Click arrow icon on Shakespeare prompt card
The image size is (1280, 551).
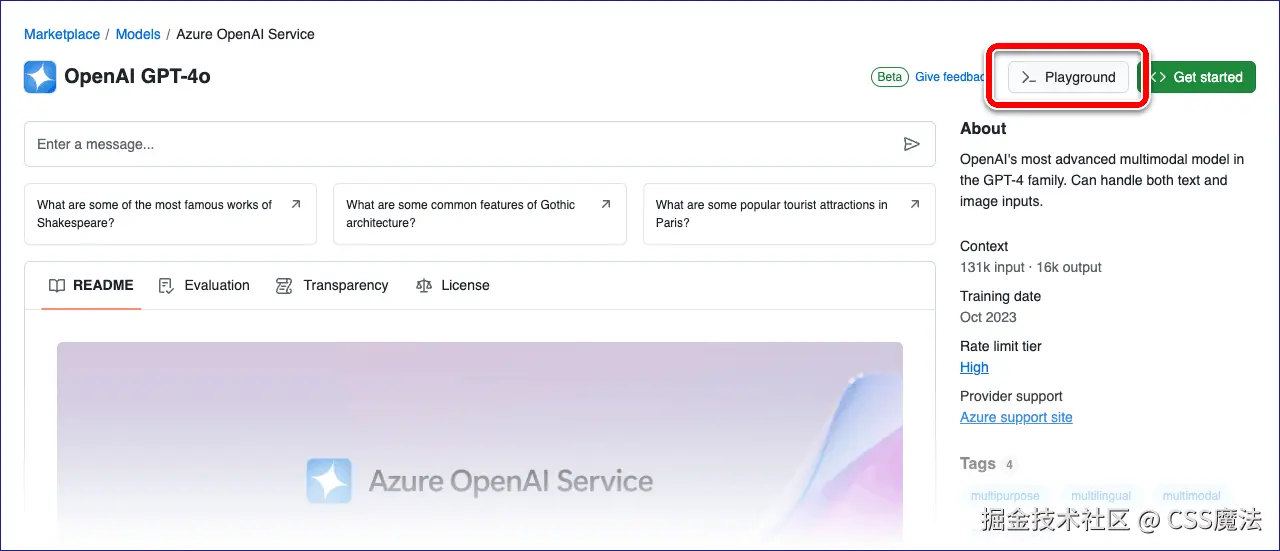point(296,204)
